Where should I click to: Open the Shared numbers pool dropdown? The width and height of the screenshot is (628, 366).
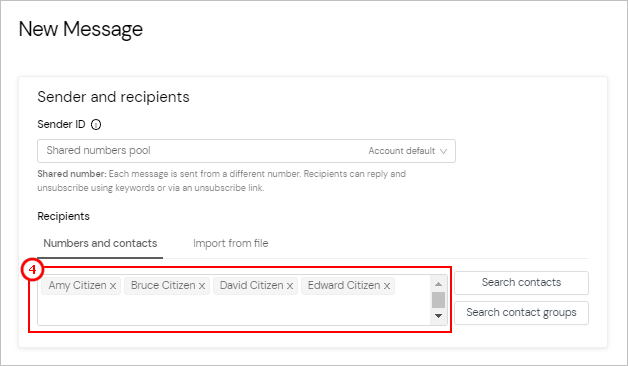coord(246,151)
